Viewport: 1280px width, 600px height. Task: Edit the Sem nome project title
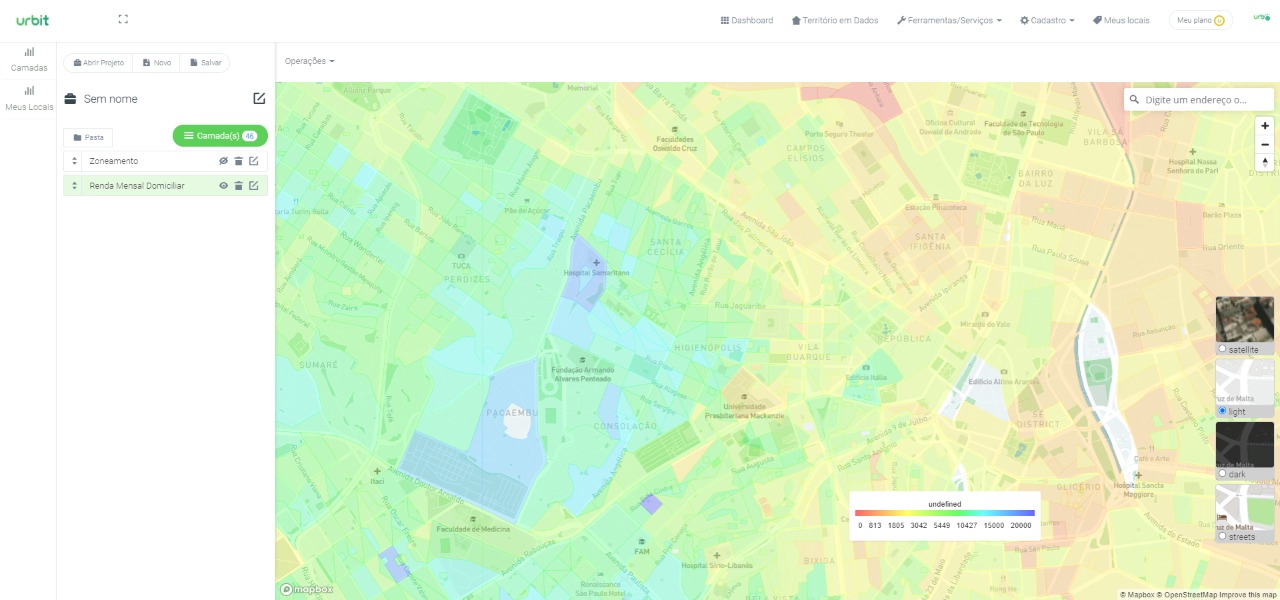[x=259, y=98]
